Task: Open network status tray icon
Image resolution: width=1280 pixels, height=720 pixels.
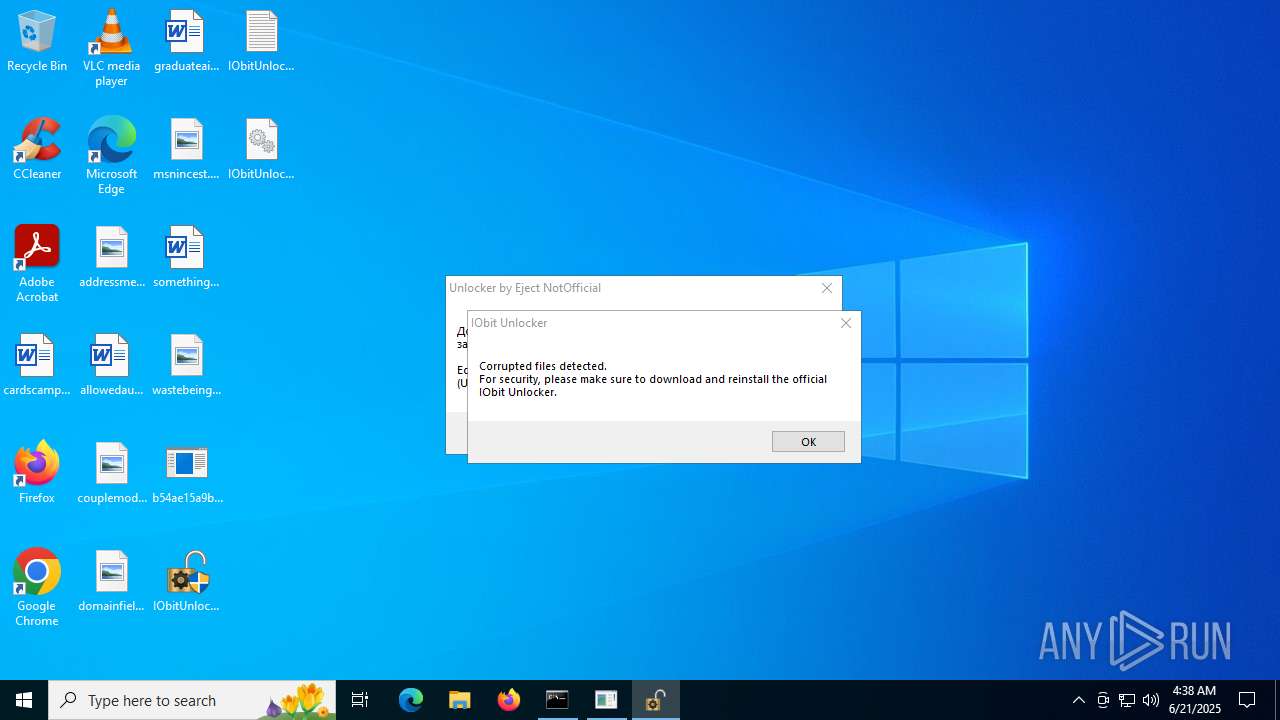Action: click(1127, 700)
